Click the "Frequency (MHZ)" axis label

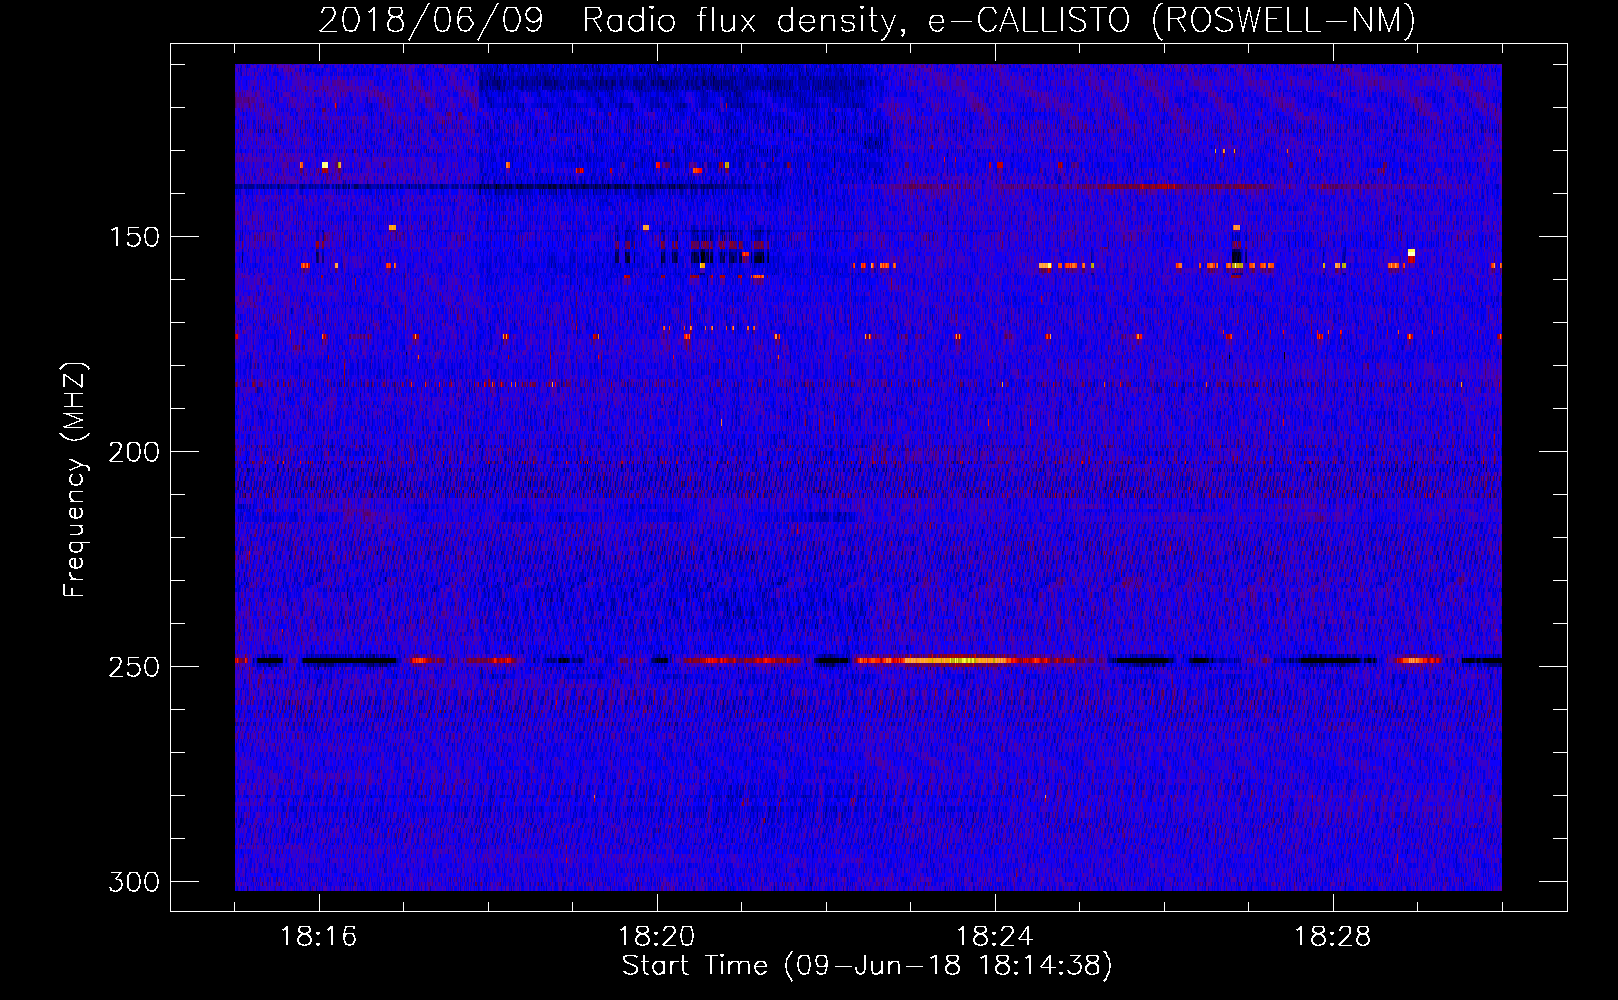pyautogui.click(x=75, y=479)
